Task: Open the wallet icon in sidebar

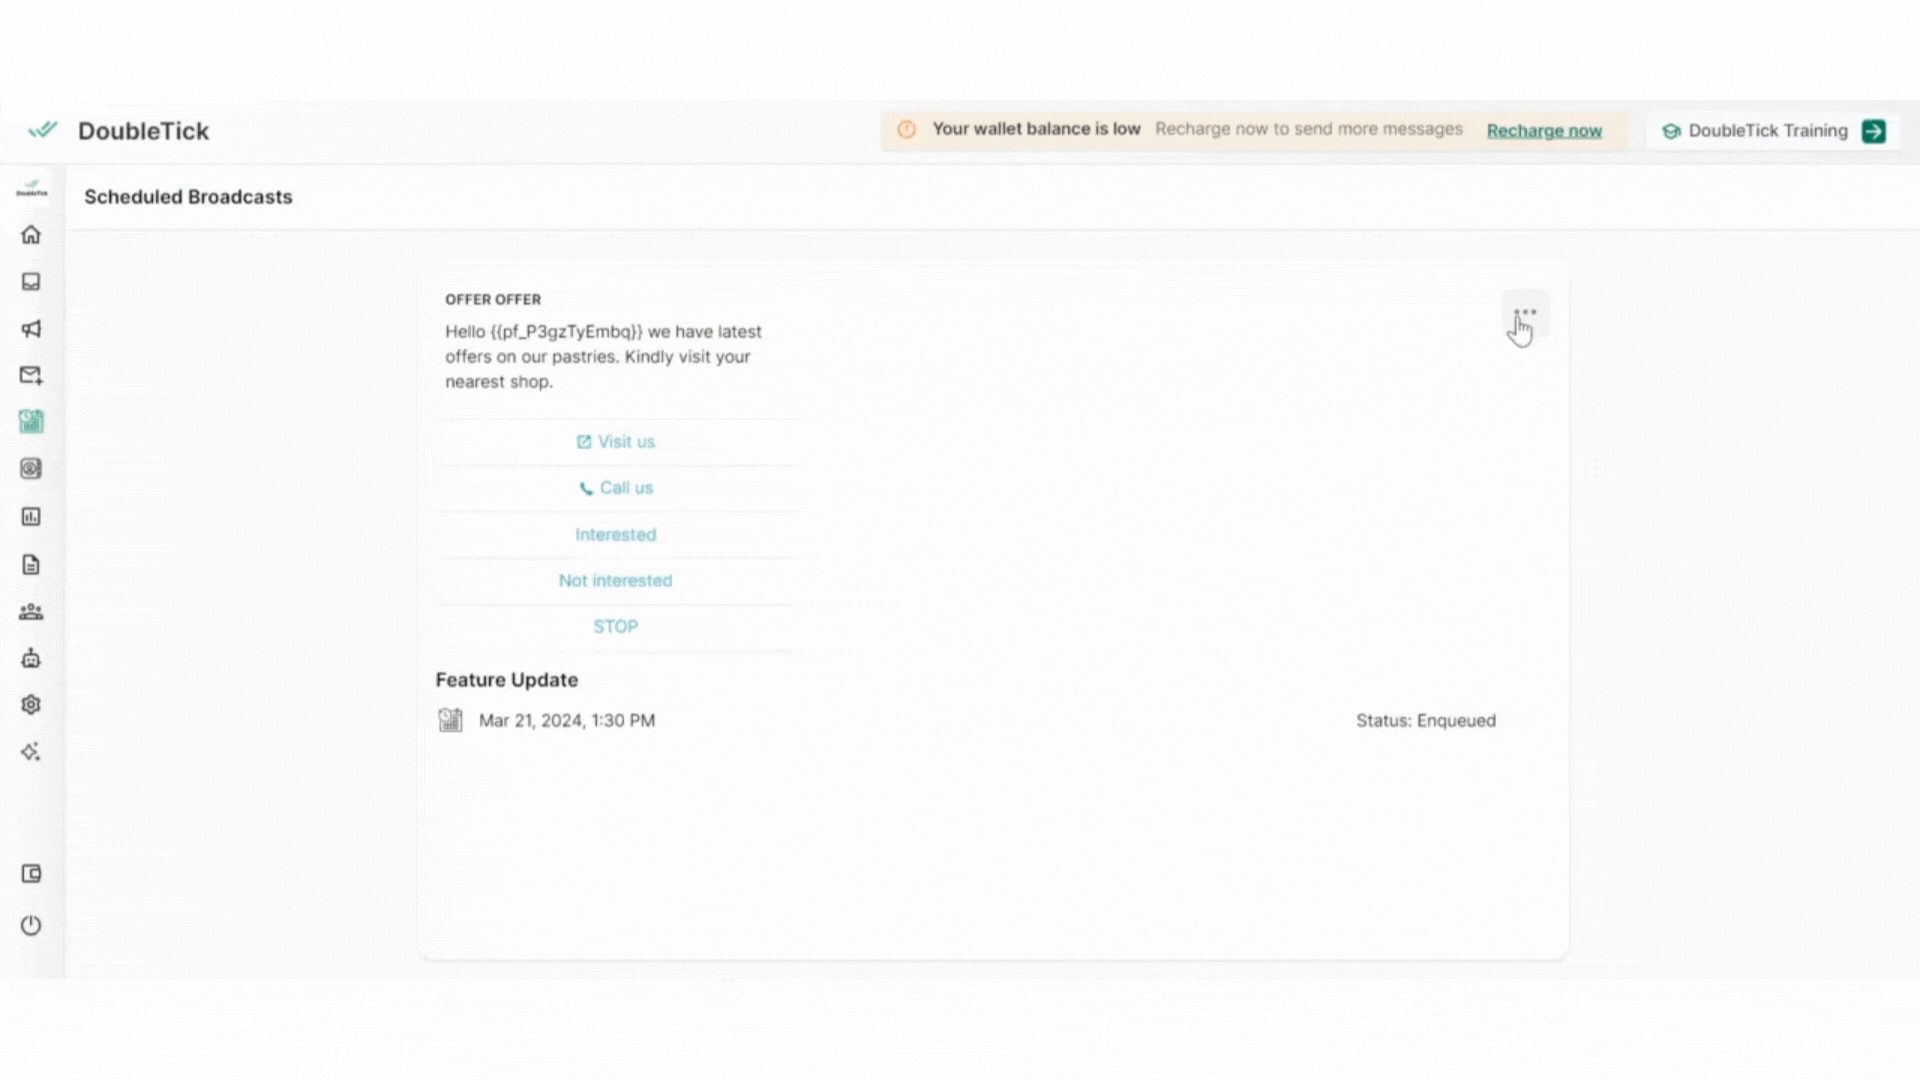Action: [x=31, y=874]
